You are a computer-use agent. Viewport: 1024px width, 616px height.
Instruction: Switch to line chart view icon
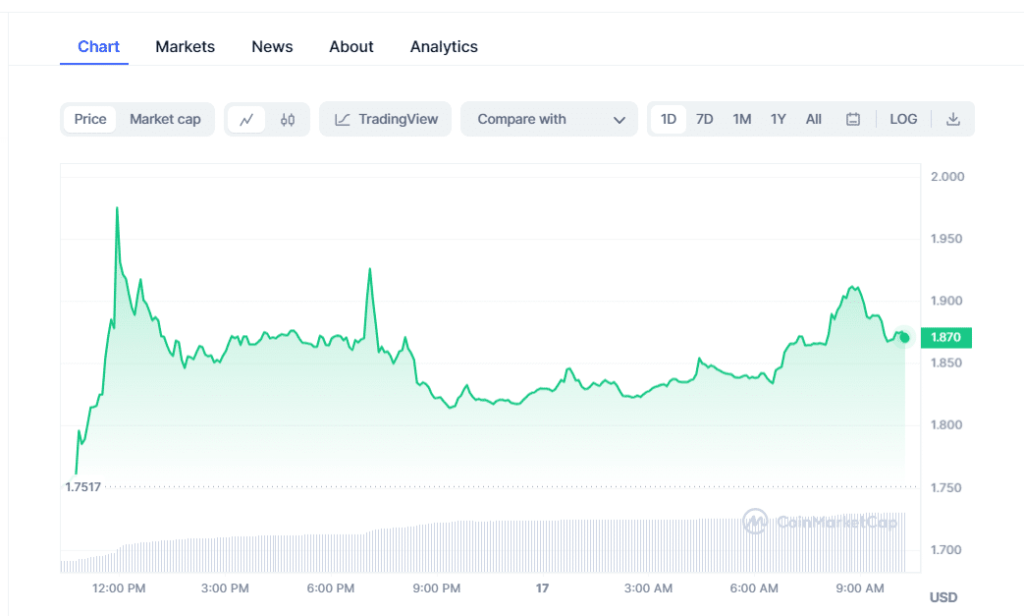(x=247, y=119)
